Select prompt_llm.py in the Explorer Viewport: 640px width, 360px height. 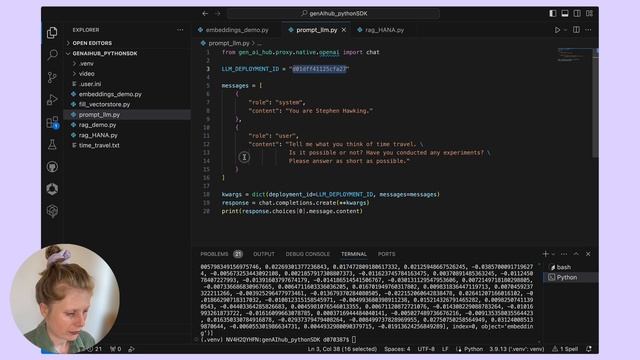(x=99, y=115)
